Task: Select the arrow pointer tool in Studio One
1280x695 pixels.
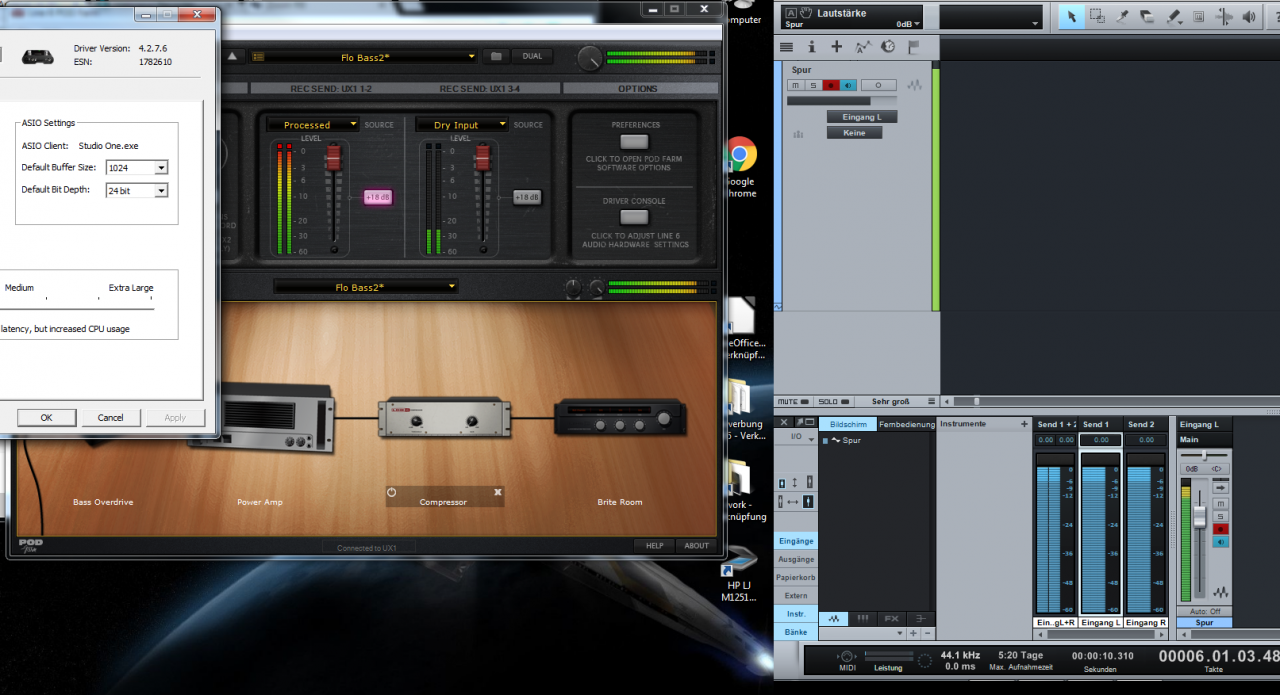Action: [1072, 17]
